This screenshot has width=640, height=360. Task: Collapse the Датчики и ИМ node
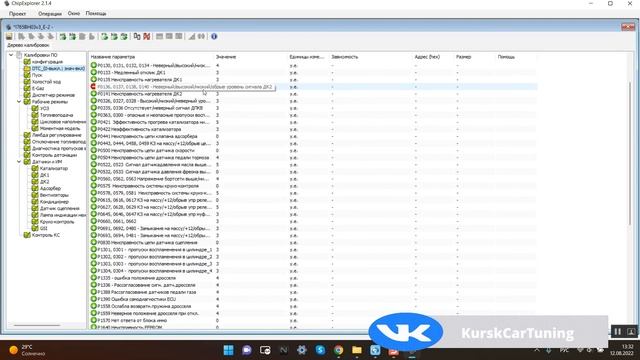click(19, 162)
